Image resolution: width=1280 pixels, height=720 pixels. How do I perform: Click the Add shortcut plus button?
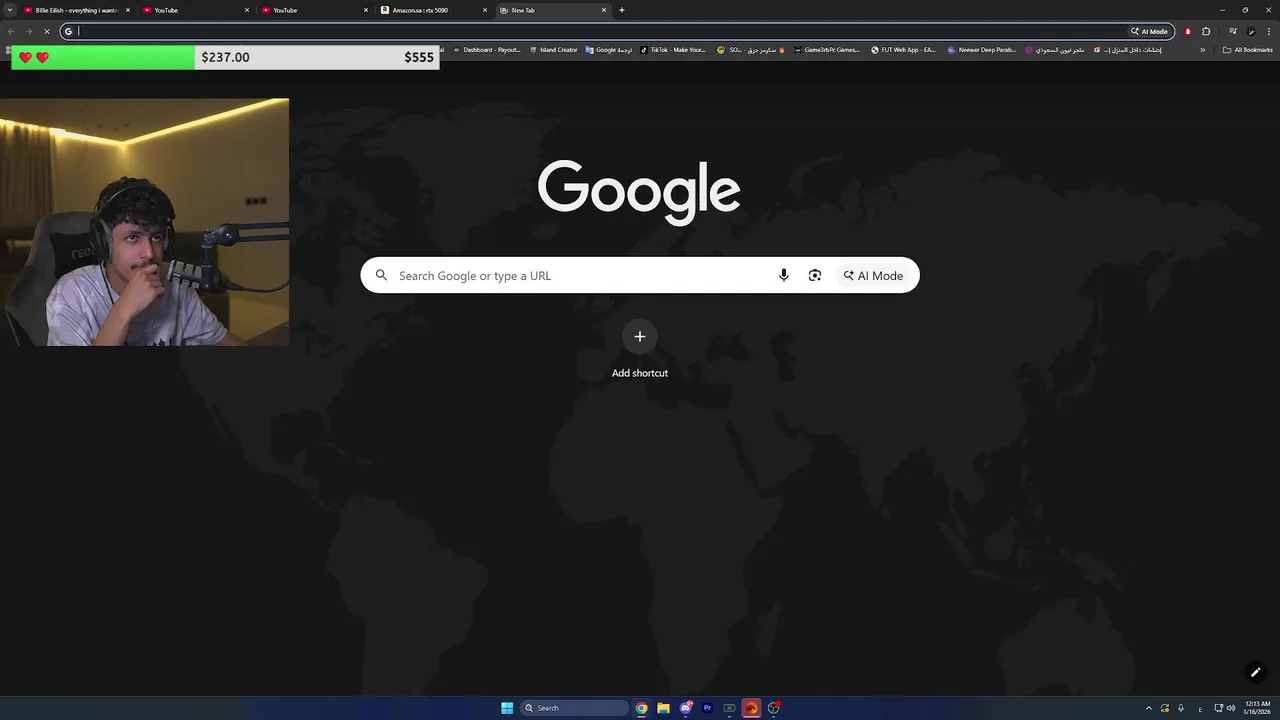(640, 336)
